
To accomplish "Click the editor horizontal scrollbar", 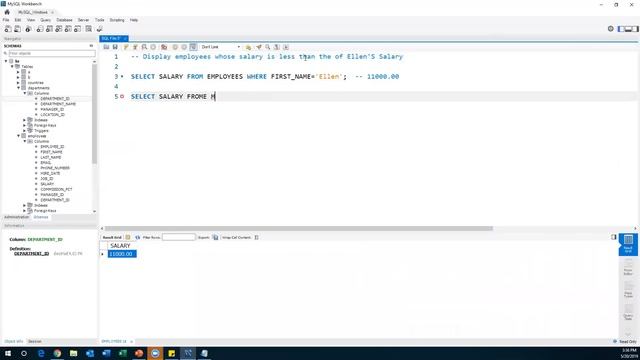I will click(x=298, y=229).
